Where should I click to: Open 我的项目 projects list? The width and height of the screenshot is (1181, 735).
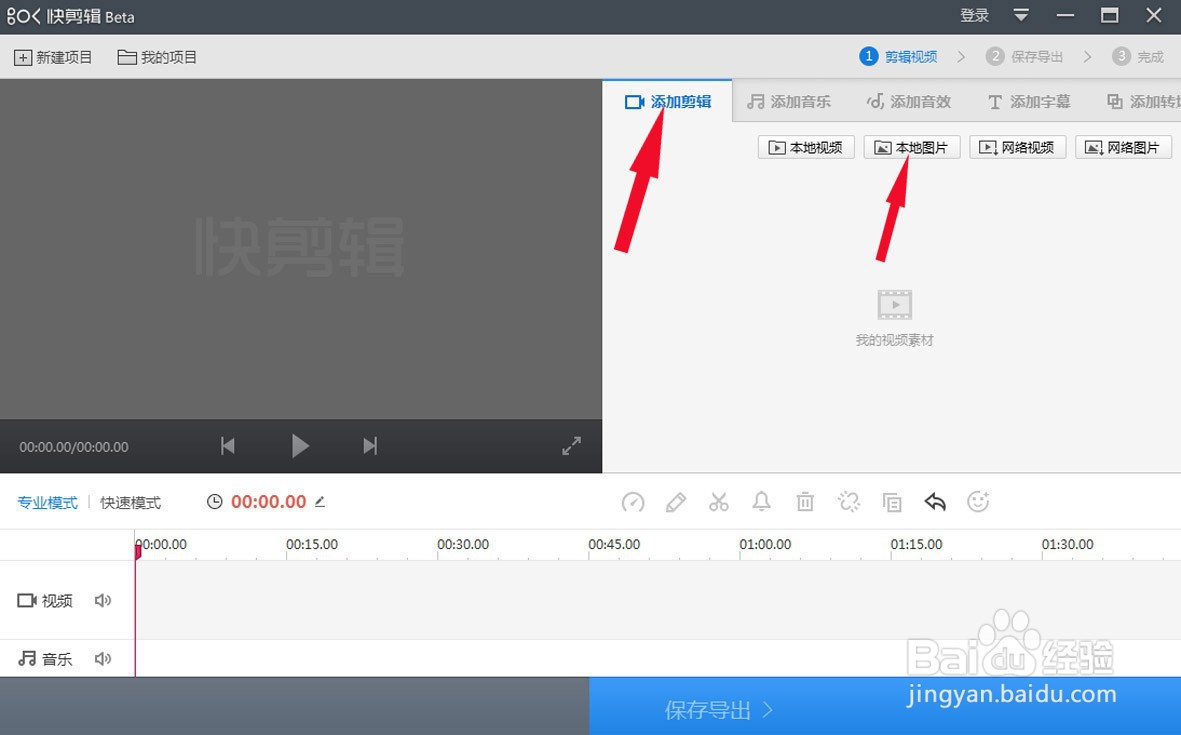(157, 57)
